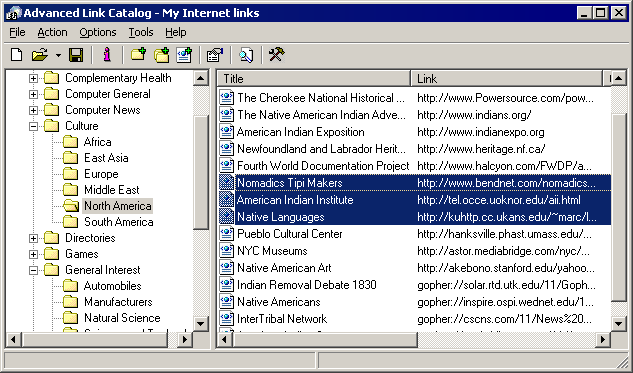Select American Indian Exposition entry
633x373 pixels.
[x=300, y=132]
